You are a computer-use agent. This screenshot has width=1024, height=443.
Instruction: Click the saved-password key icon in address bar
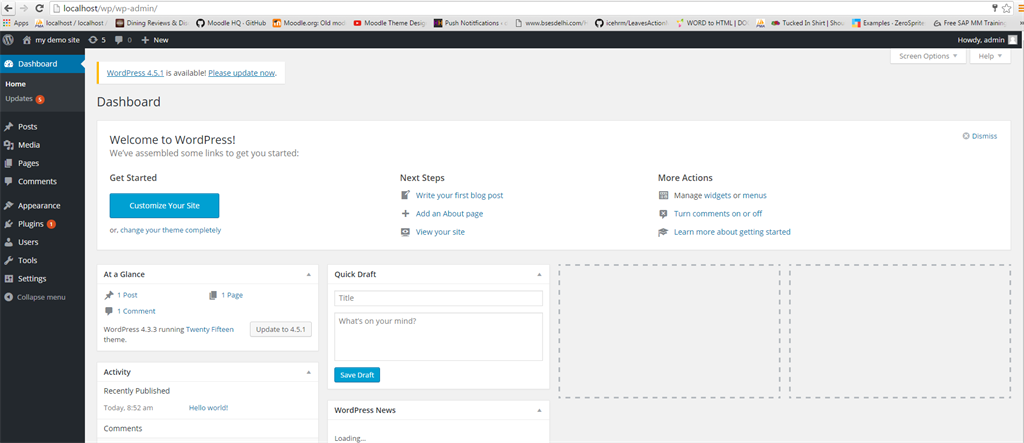pos(995,8)
